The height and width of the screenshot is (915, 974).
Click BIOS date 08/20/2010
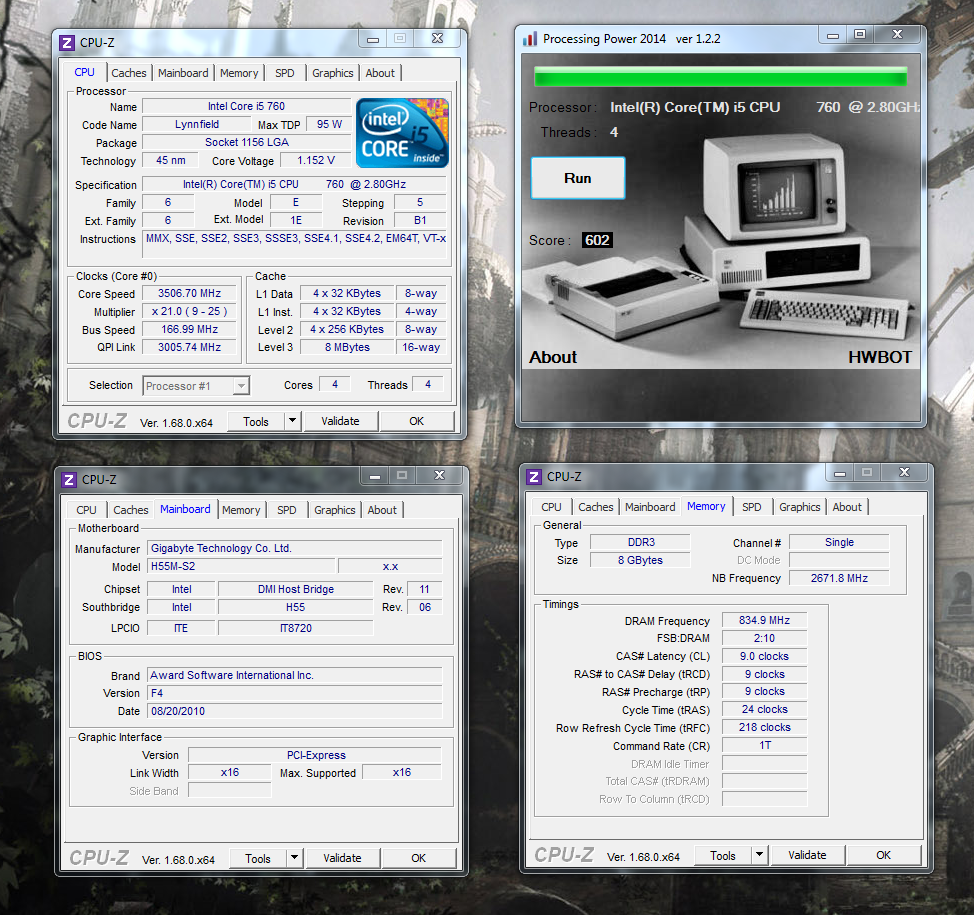294,711
